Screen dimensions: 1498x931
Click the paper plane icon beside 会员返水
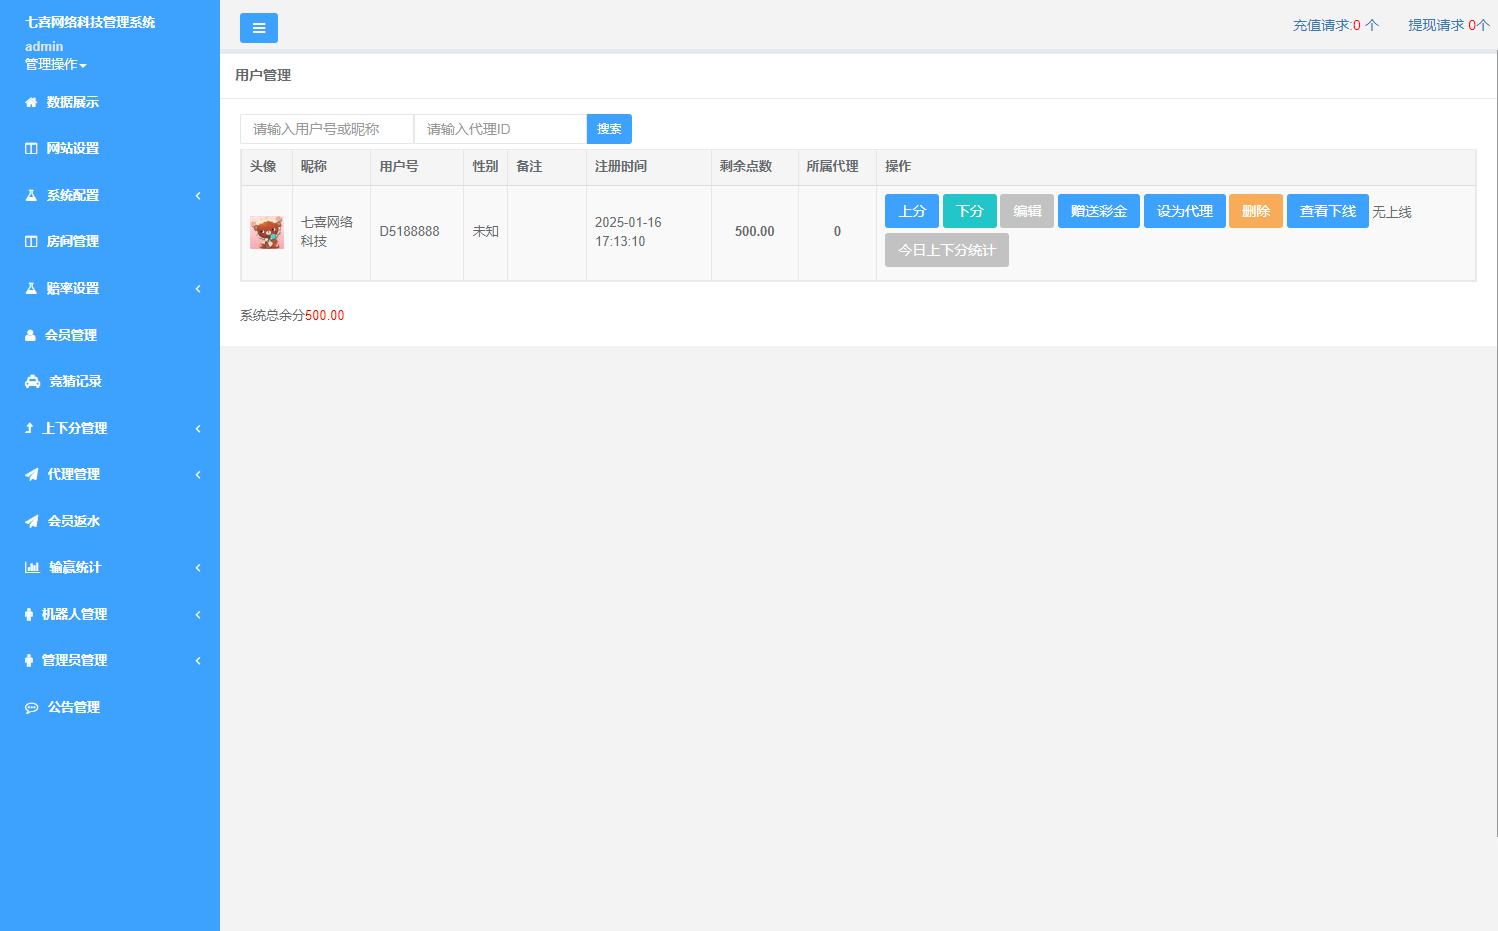click(31, 521)
